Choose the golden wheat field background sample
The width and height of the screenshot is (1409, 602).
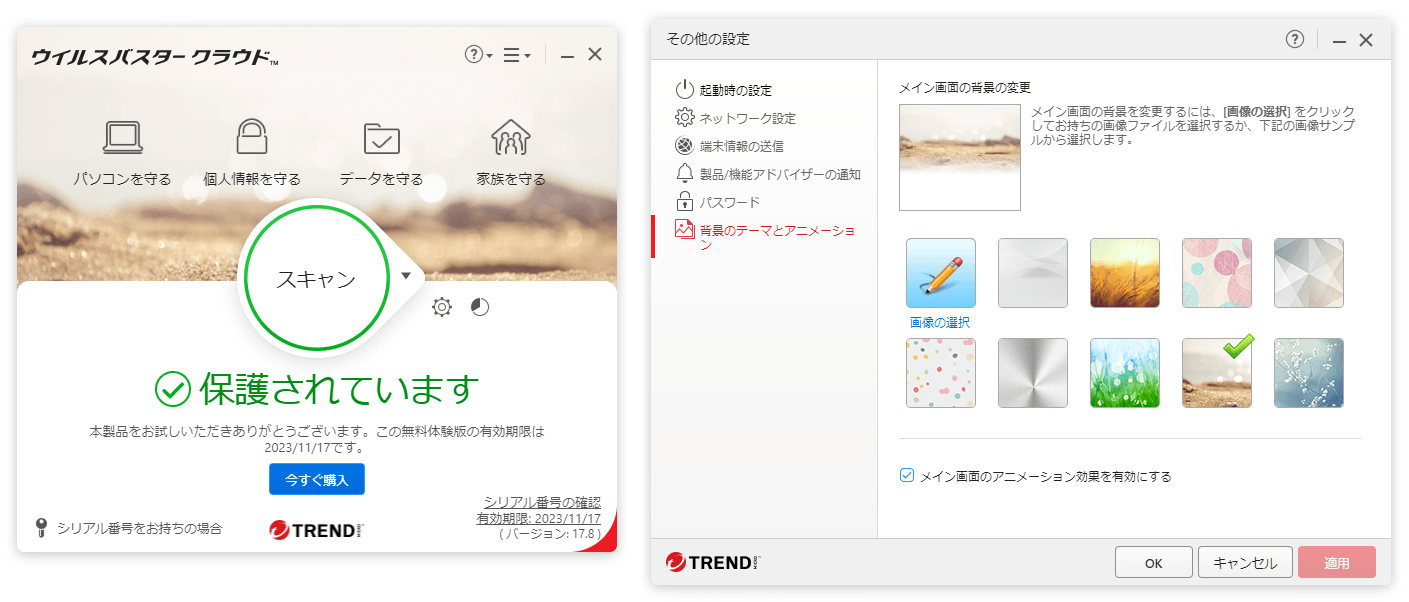(x=1125, y=273)
